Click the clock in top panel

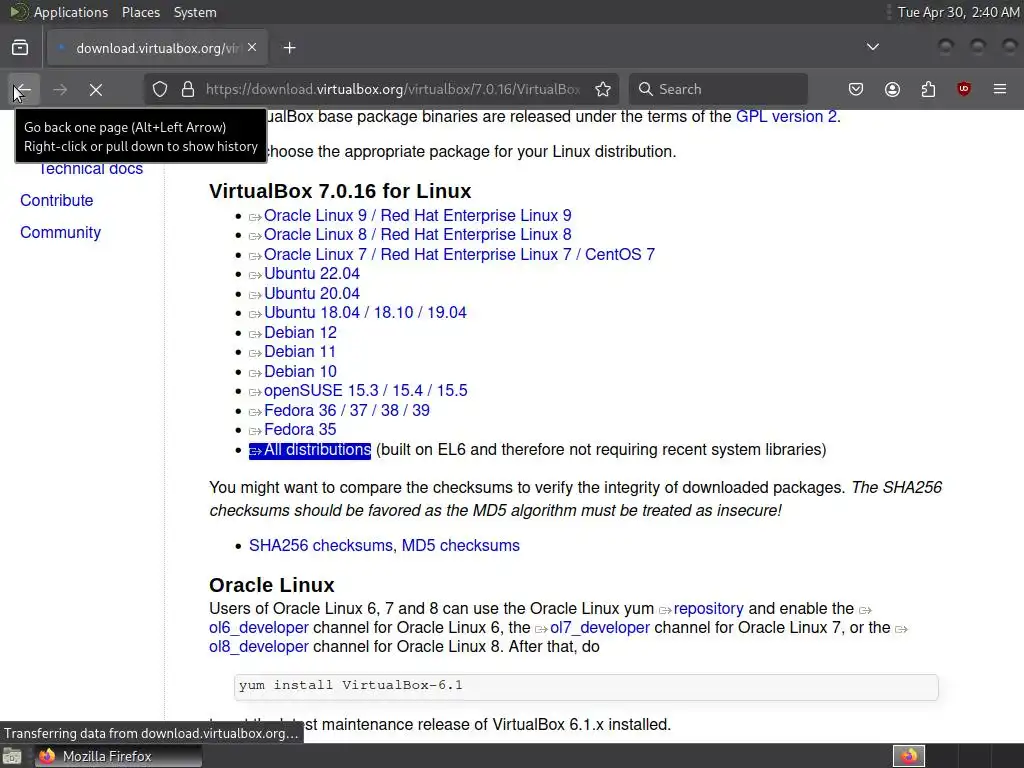coord(957,12)
